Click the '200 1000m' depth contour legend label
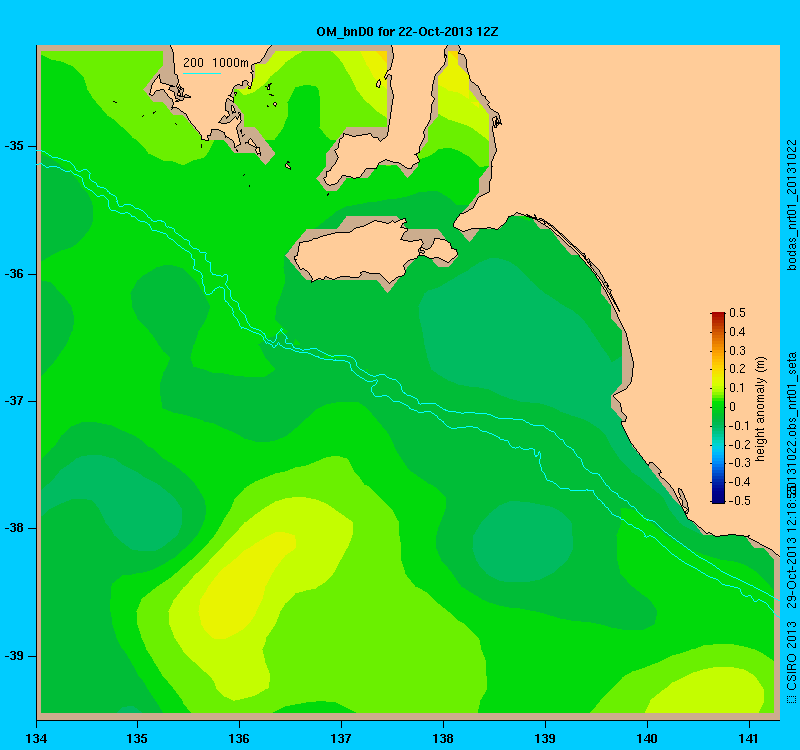The image size is (800, 750). (216, 63)
